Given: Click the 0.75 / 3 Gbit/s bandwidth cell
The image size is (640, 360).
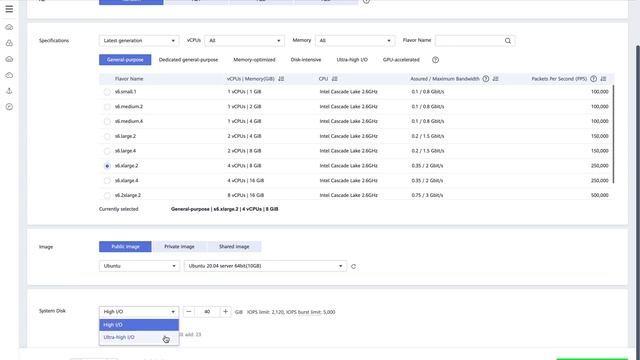Looking at the screenshot, I should (427, 196).
